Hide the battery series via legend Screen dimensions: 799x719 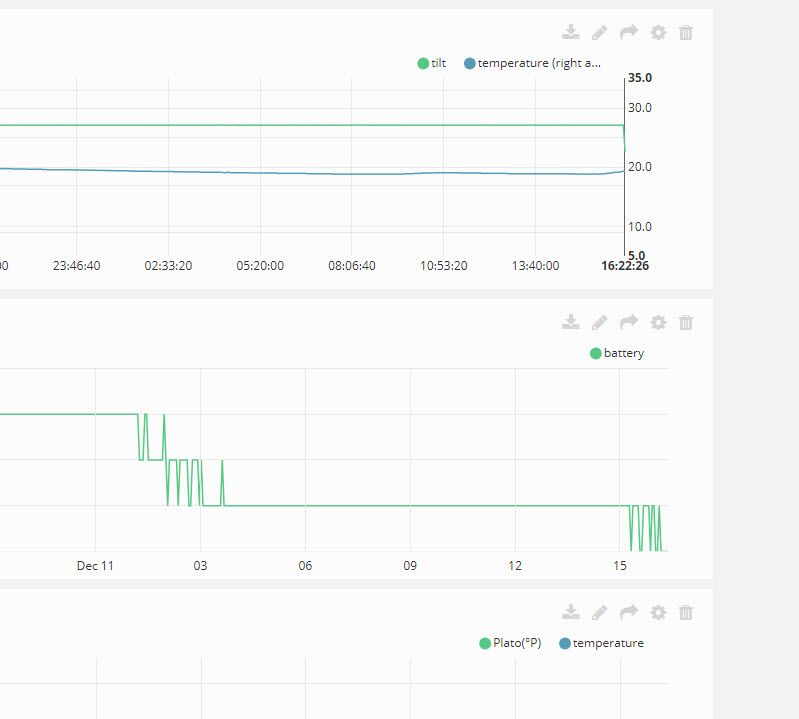click(617, 353)
